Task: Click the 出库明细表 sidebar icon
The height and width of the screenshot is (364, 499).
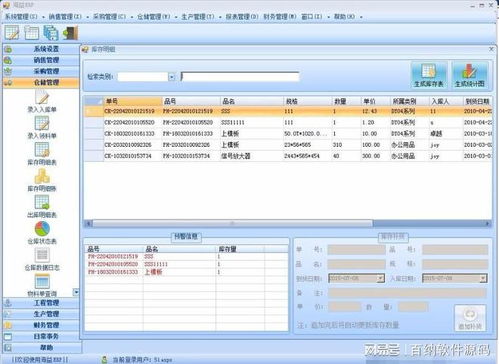Action: tap(42, 202)
